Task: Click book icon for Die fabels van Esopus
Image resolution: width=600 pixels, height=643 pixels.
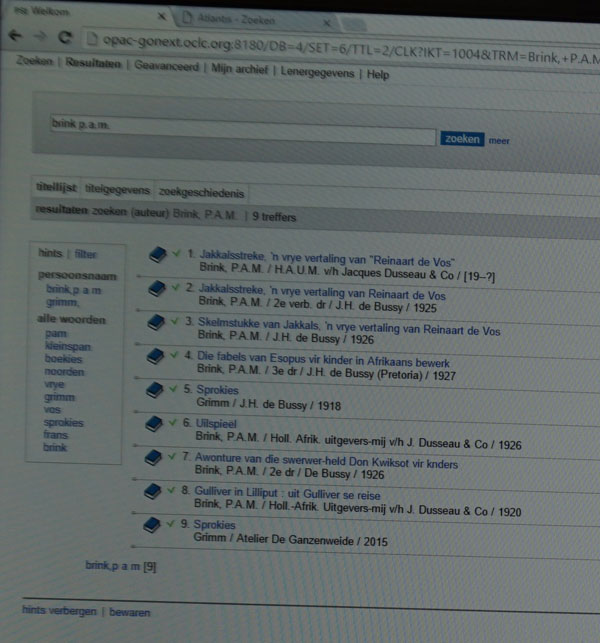Action: pos(156,356)
